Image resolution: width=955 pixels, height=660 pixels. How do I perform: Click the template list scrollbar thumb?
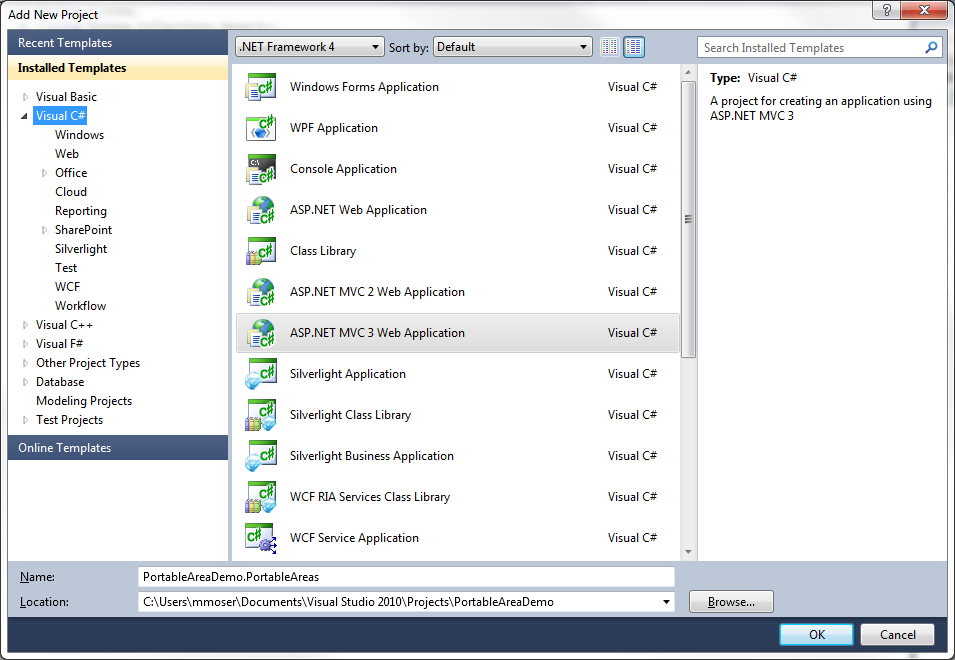688,219
